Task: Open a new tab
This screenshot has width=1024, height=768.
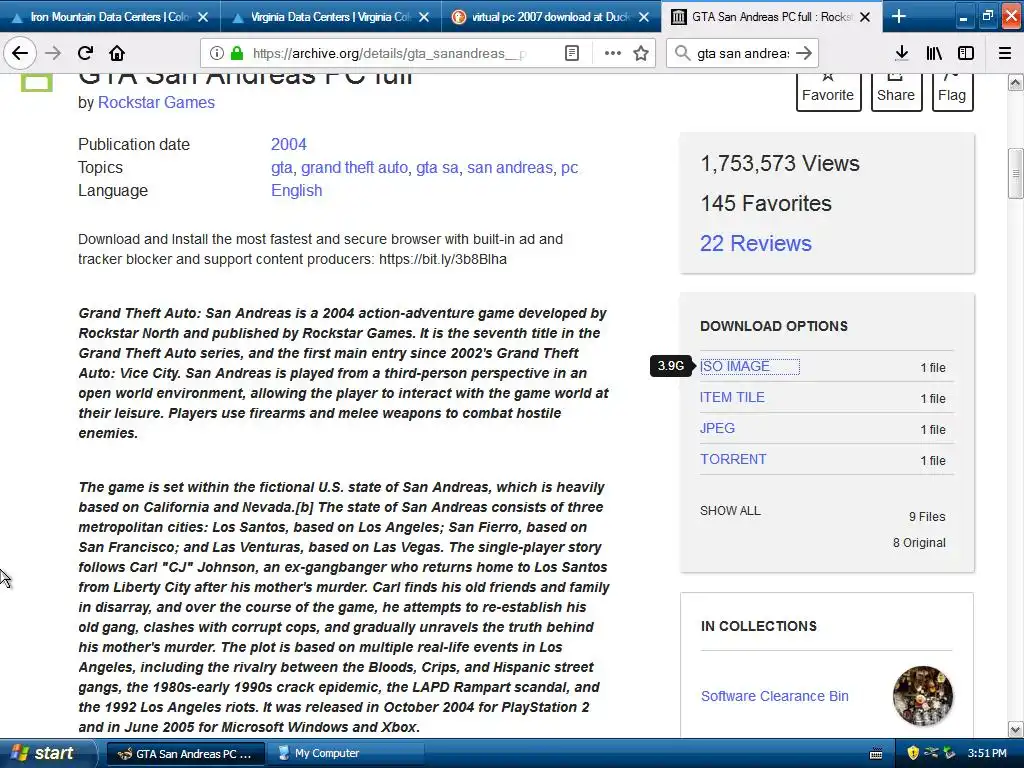Action: (899, 16)
